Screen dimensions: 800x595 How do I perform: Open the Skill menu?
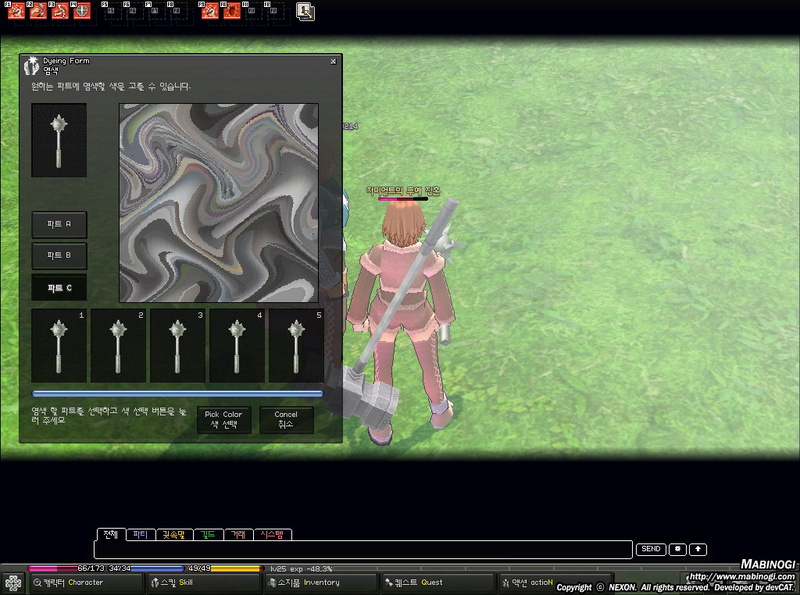pos(203,582)
